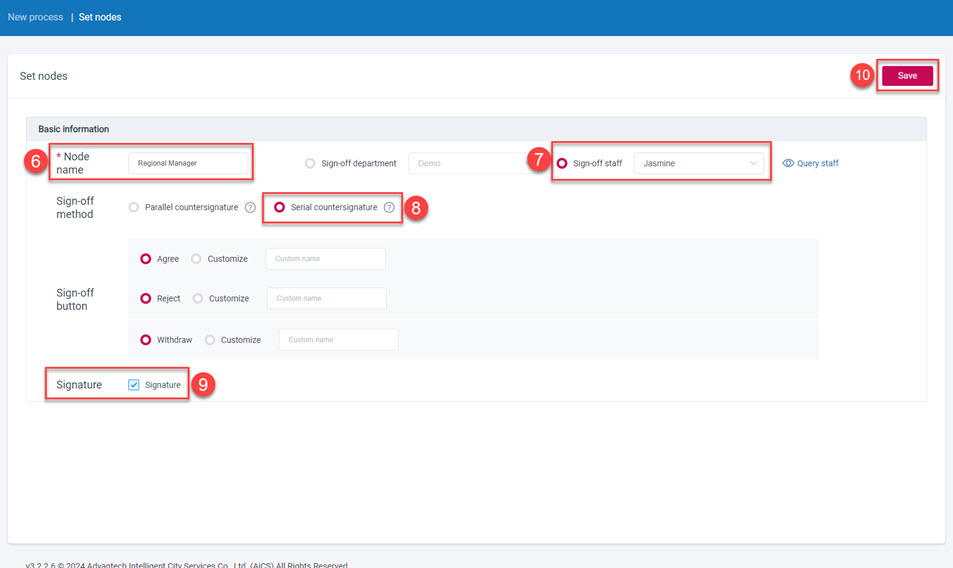Open the Query staff link

[817, 163]
